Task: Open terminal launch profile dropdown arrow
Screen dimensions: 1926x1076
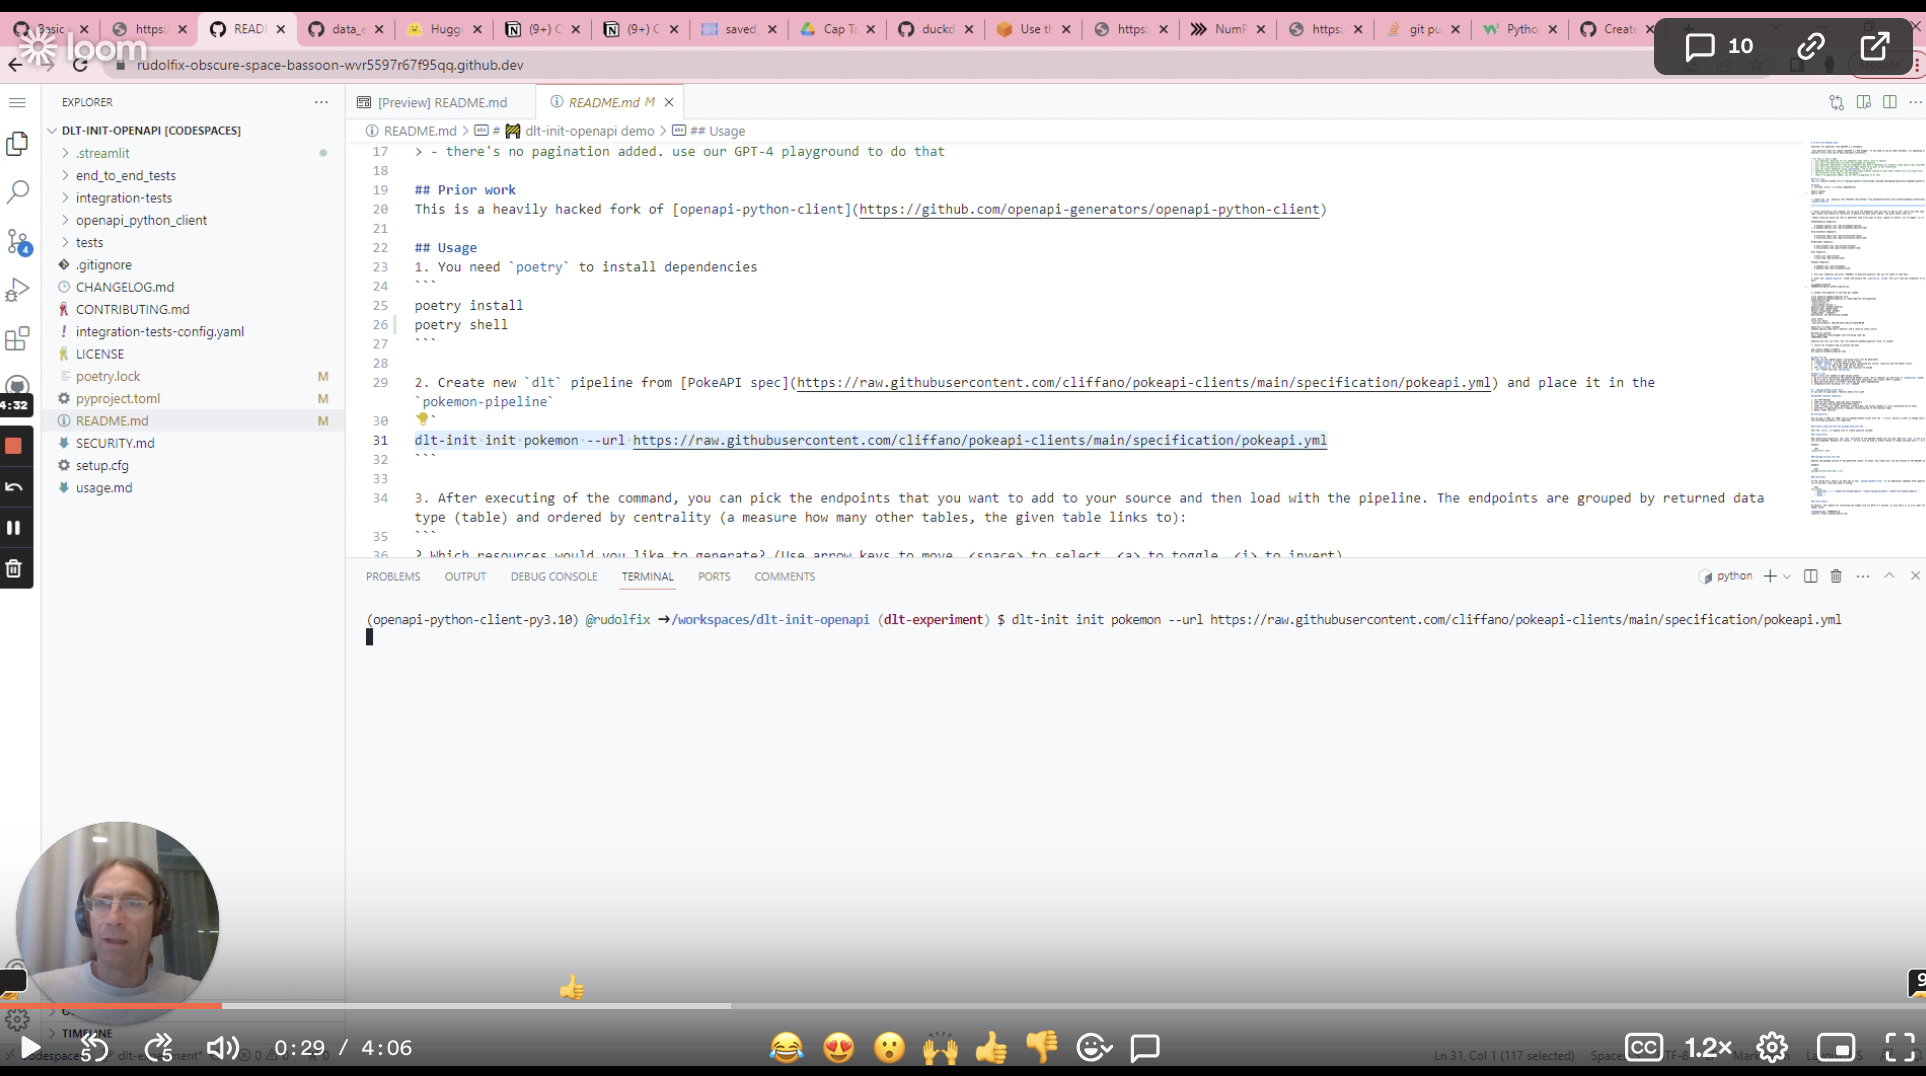Action: click(x=1787, y=576)
